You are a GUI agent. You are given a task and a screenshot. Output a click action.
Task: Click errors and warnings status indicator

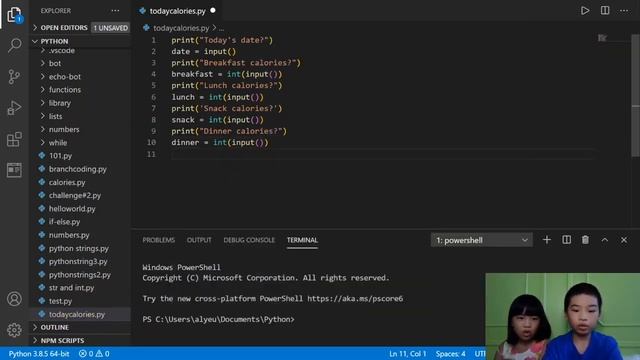click(x=94, y=353)
